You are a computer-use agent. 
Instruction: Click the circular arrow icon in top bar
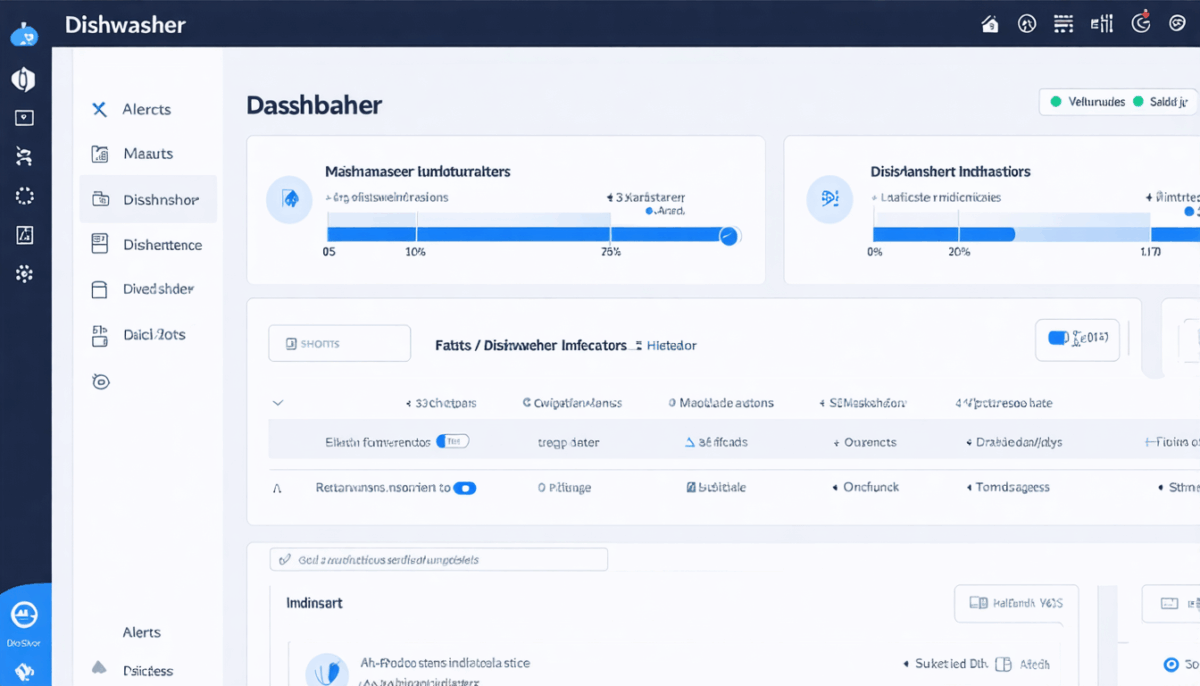pos(1141,23)
